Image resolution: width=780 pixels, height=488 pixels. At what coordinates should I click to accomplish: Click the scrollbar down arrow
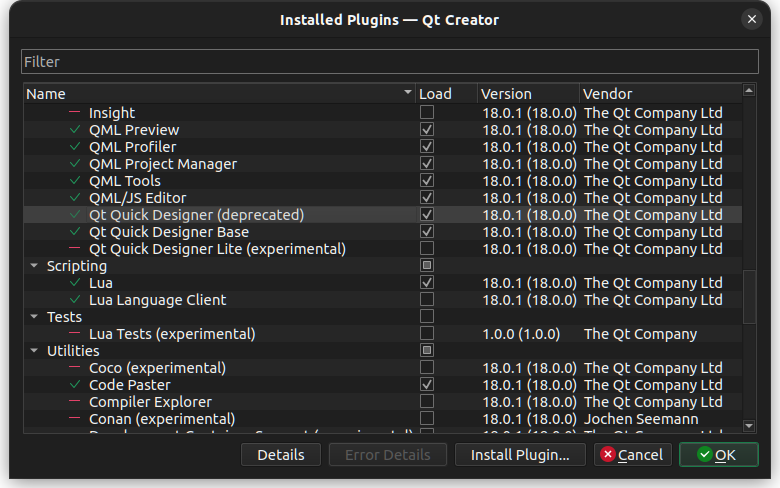[749, 426]
